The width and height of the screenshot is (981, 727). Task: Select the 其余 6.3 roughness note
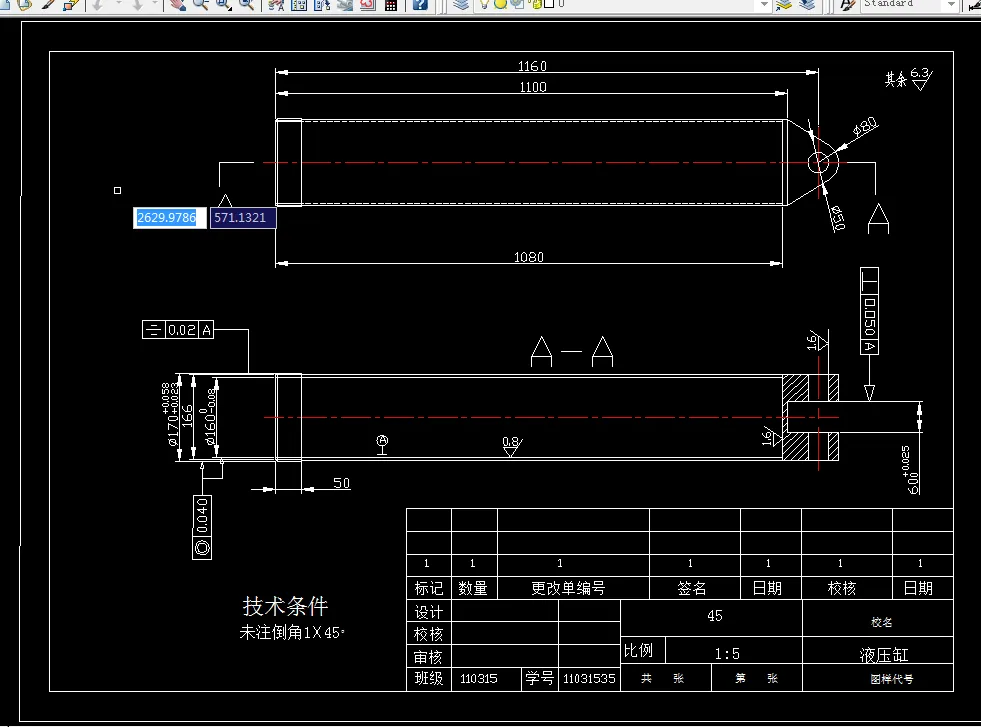908,79
